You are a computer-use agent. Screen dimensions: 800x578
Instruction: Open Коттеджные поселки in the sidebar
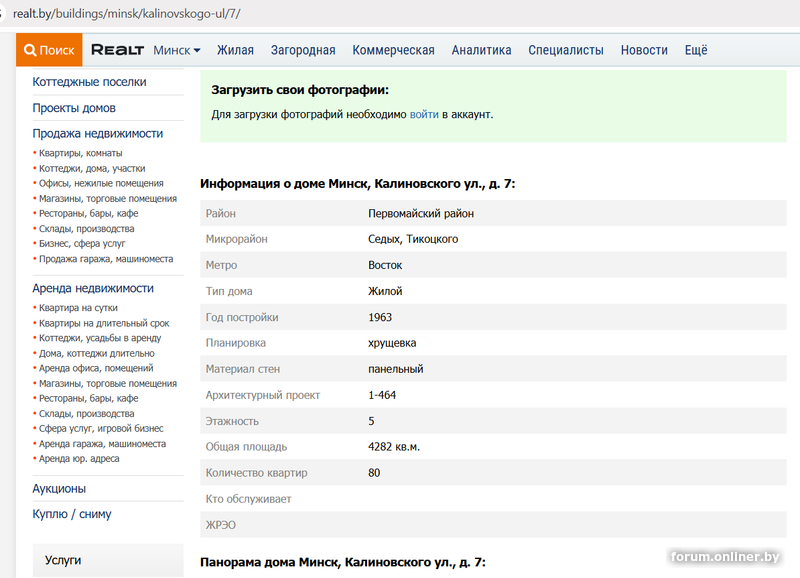pos(89,82)
